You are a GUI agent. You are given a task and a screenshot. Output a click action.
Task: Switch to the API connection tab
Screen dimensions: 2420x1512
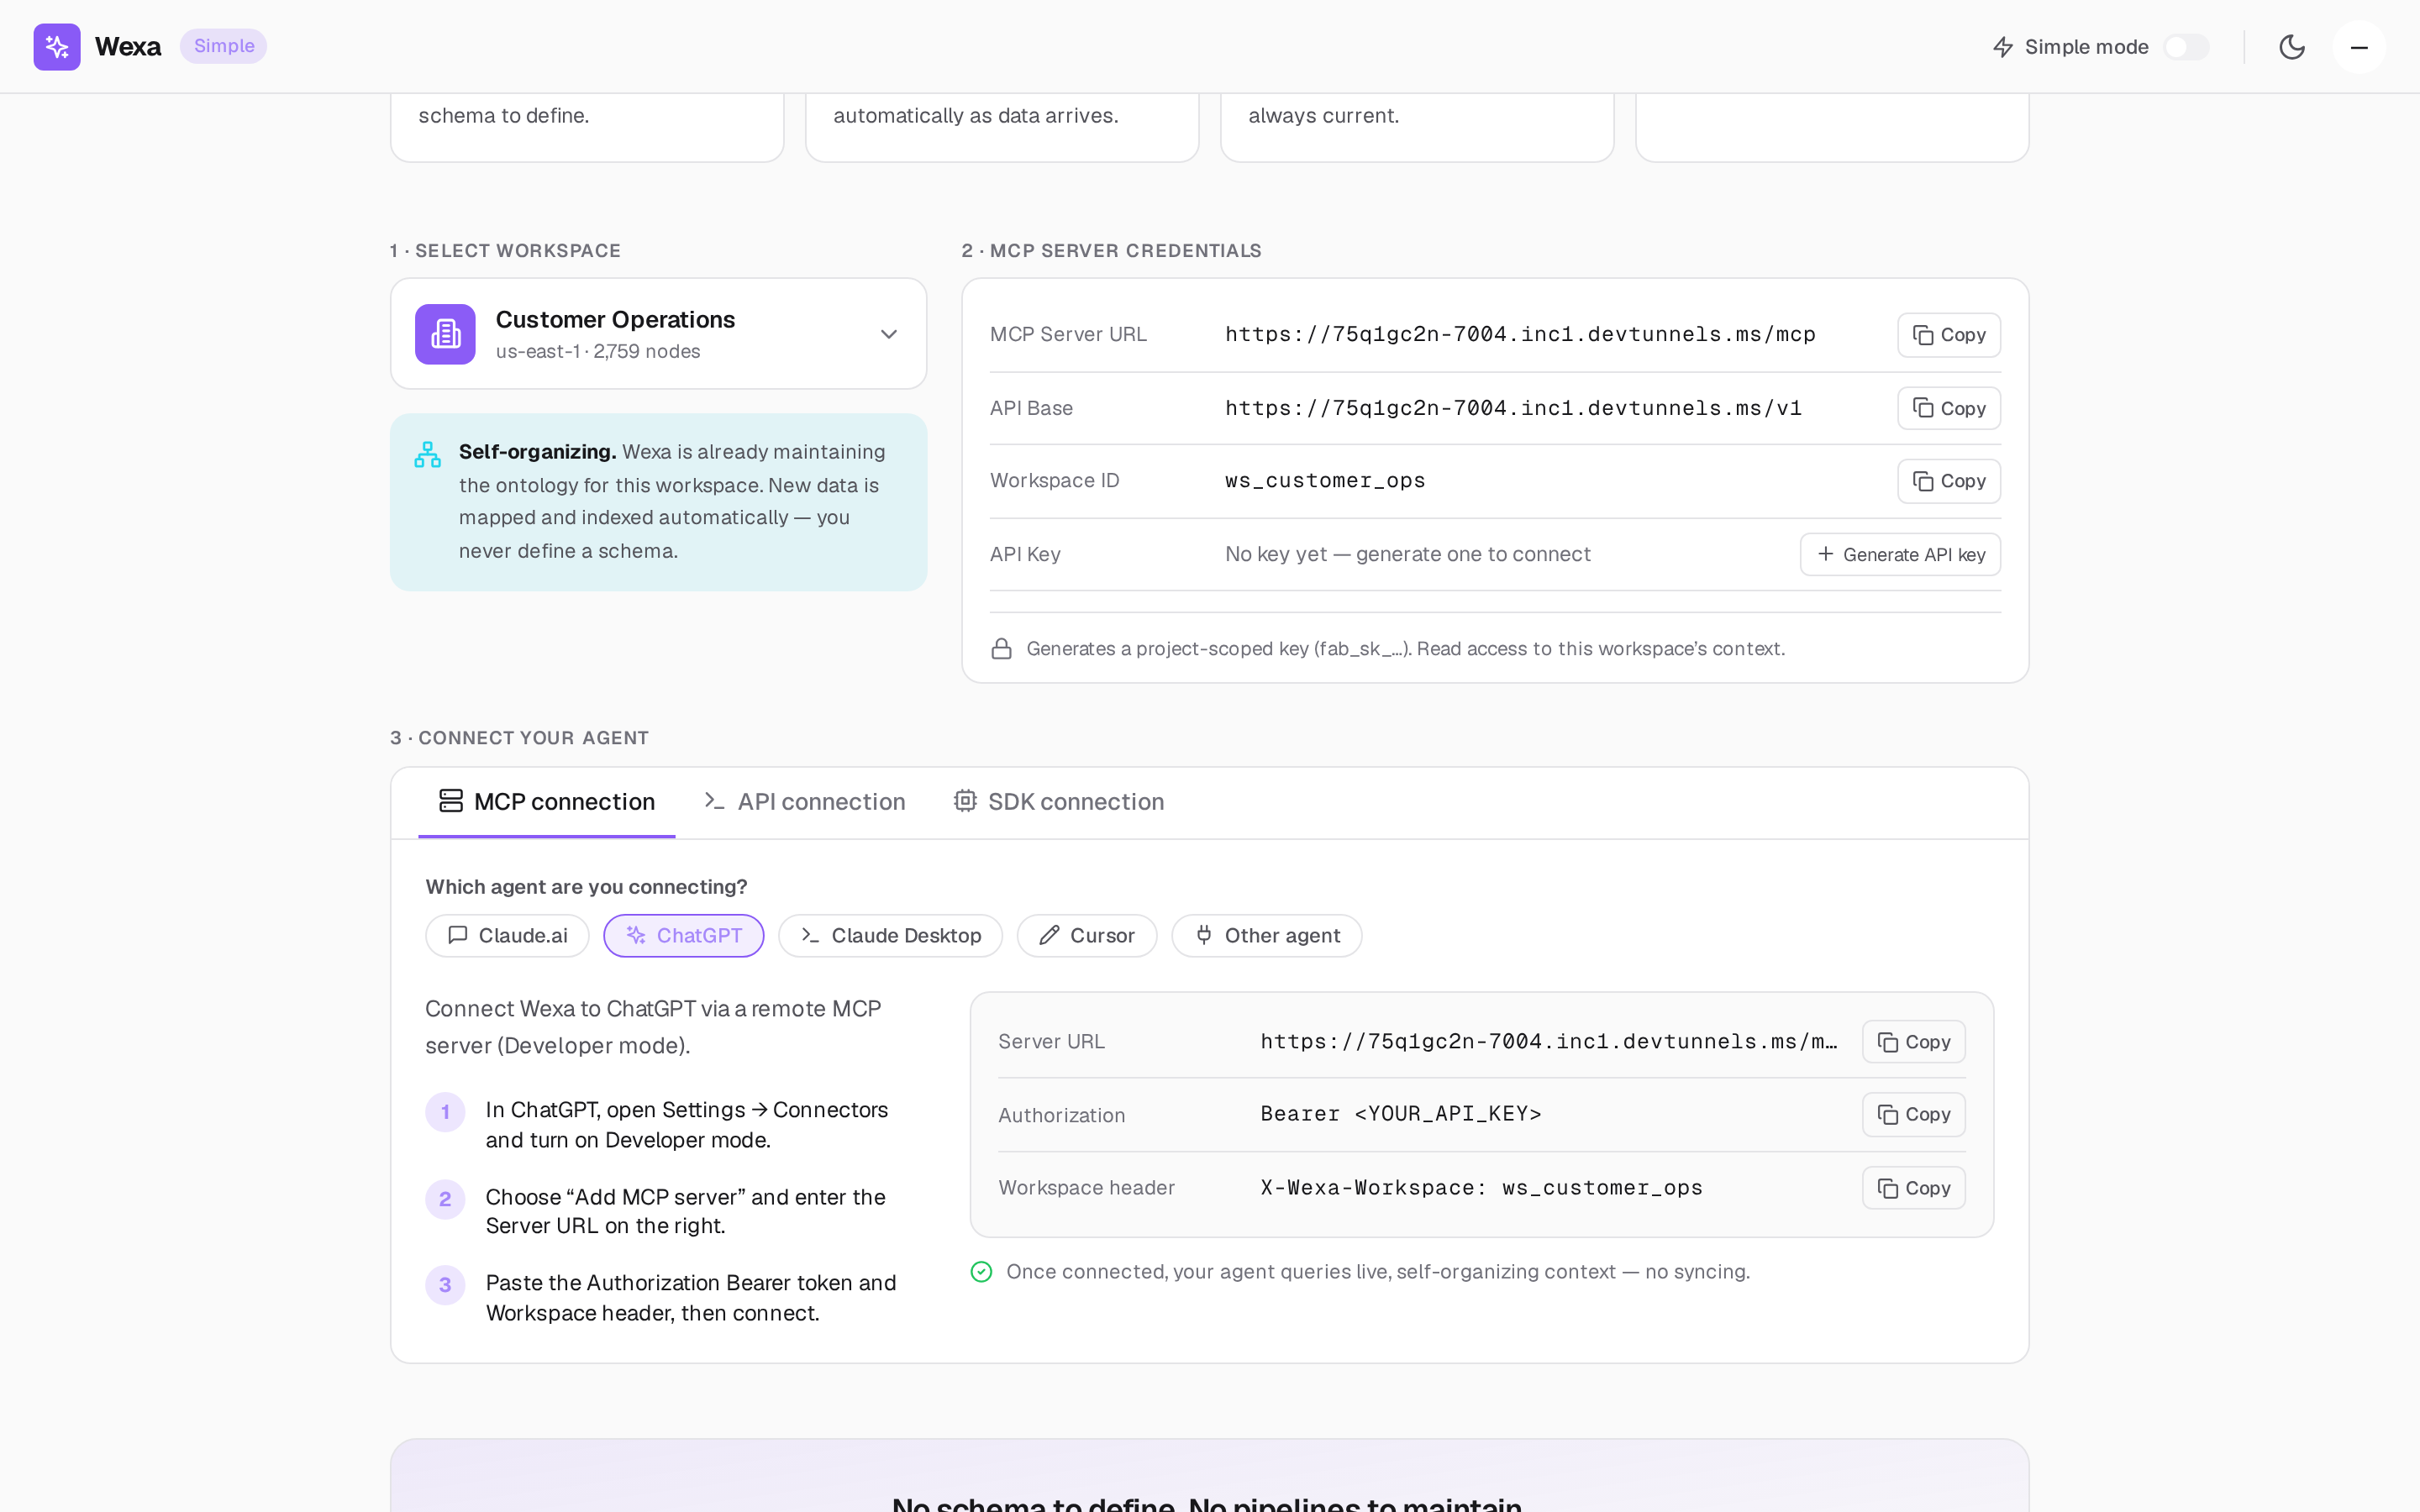804,802
